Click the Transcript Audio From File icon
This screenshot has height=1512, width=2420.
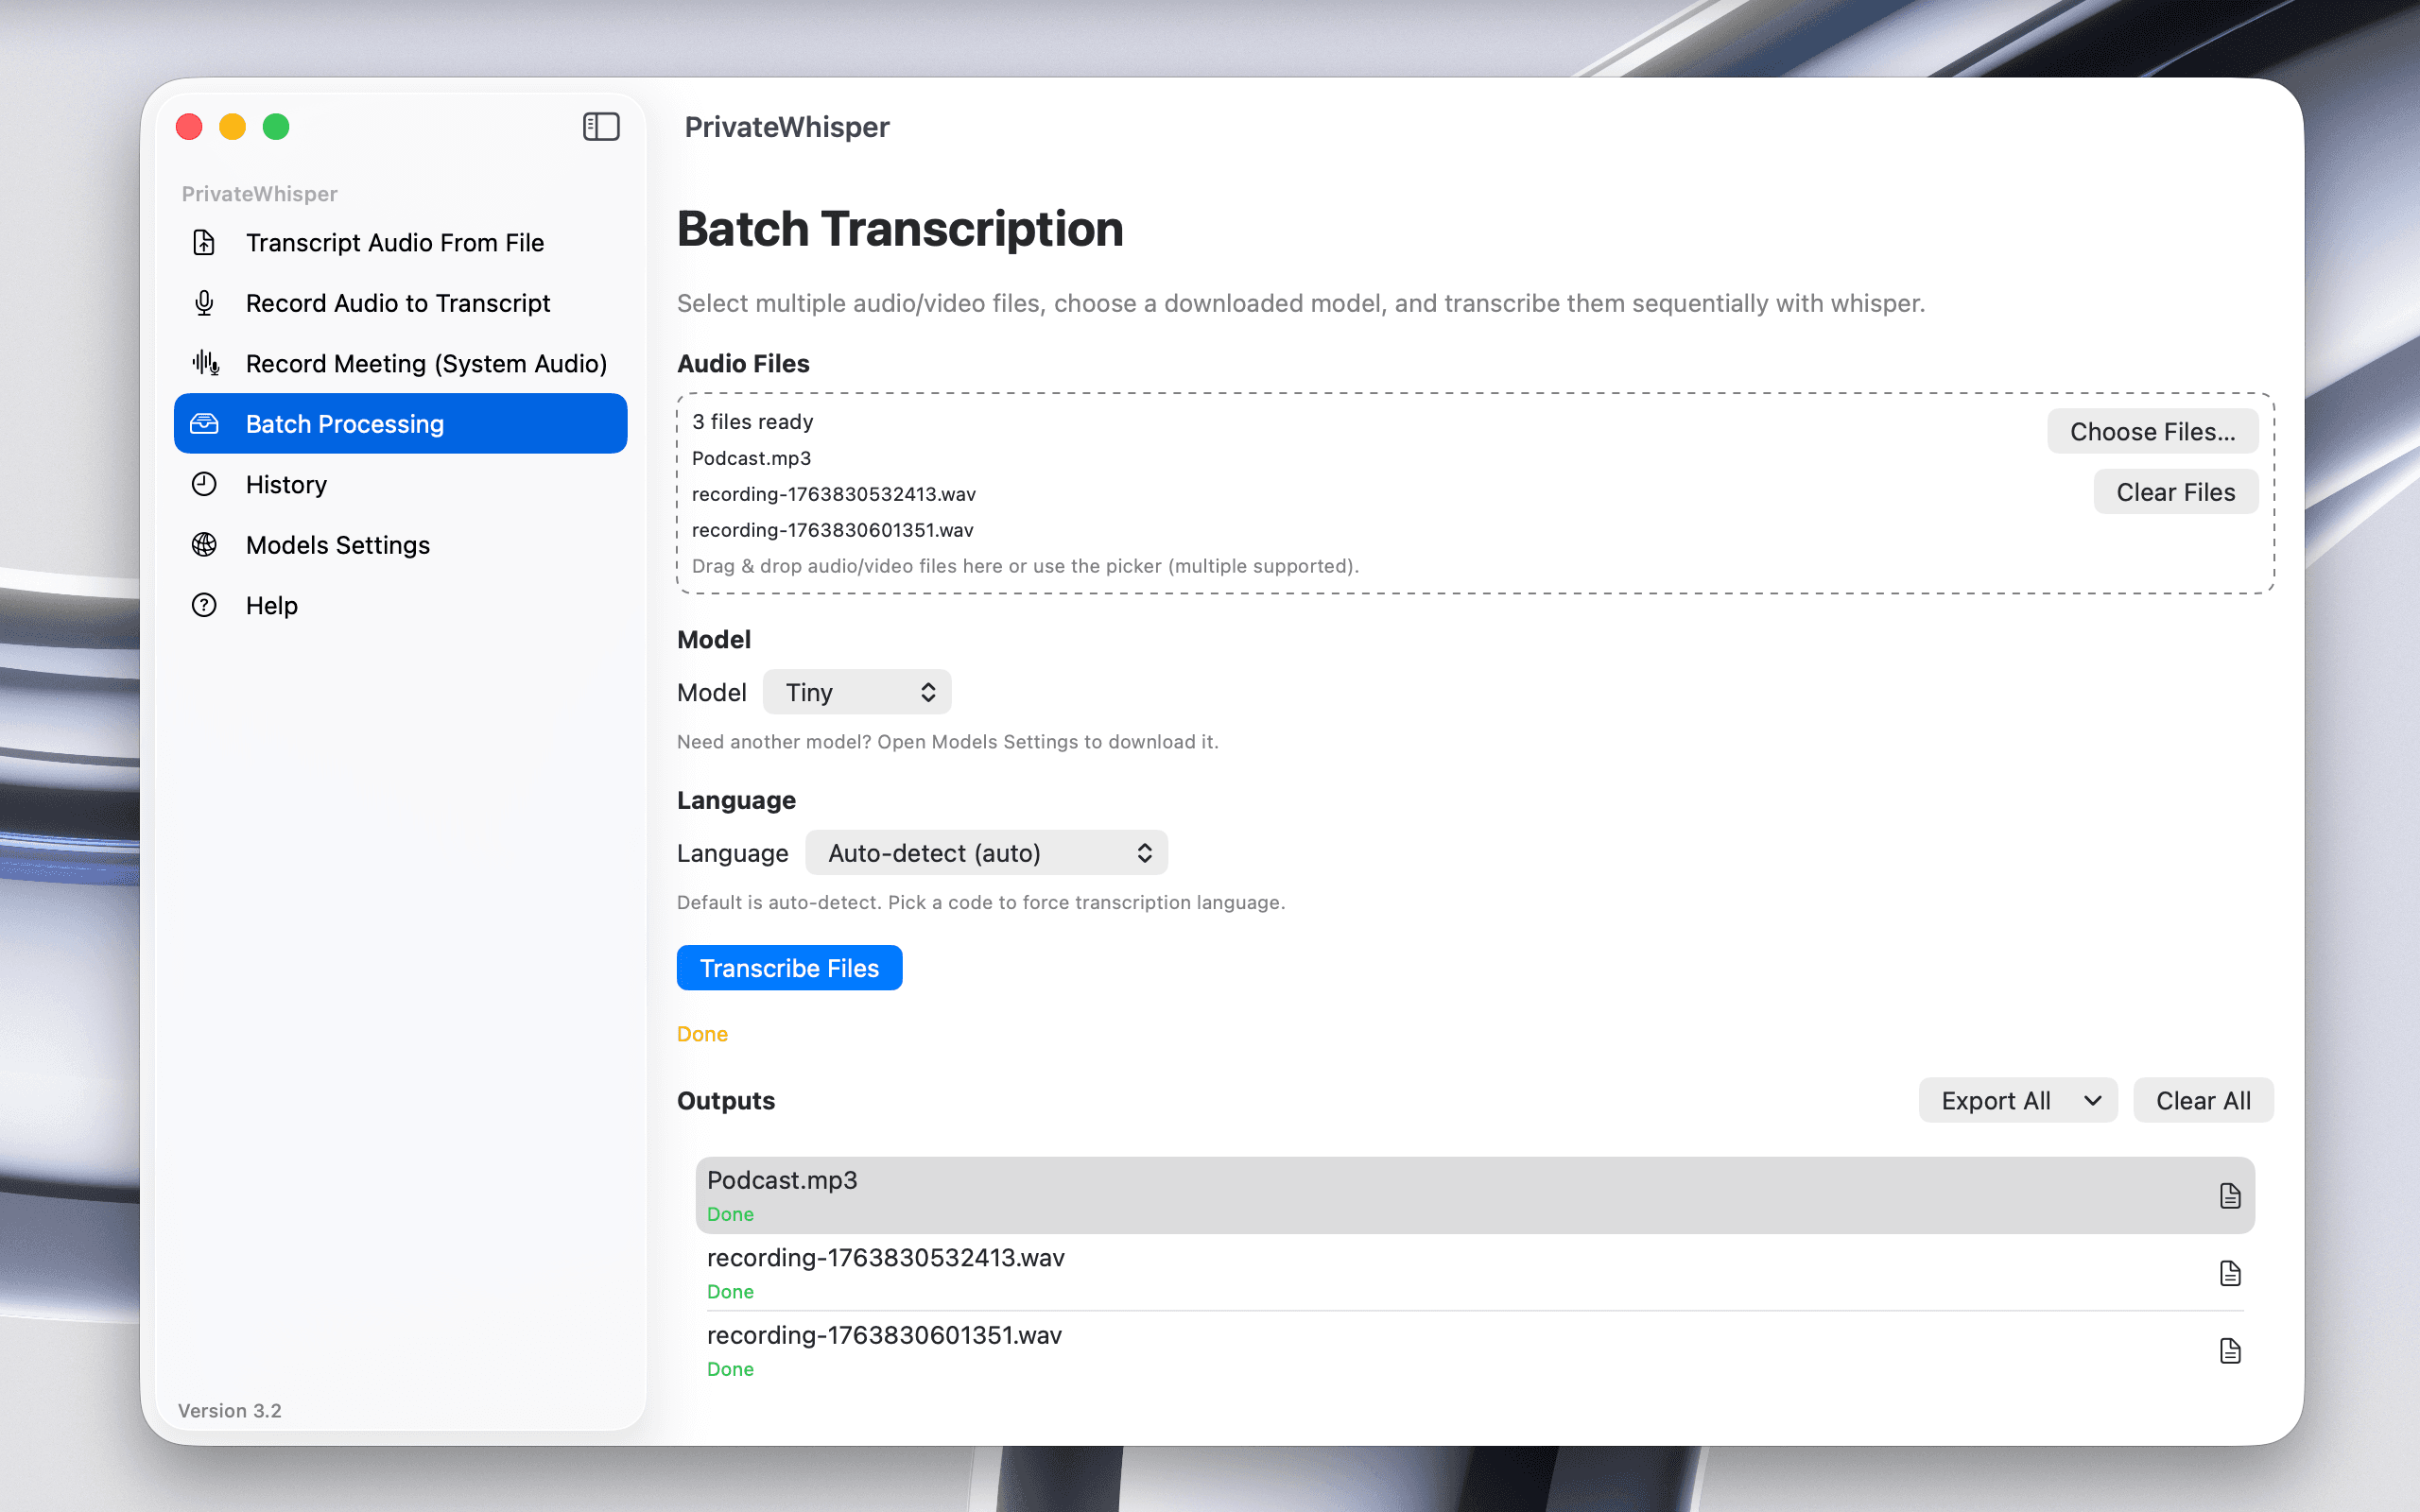(x=204, y=243)
